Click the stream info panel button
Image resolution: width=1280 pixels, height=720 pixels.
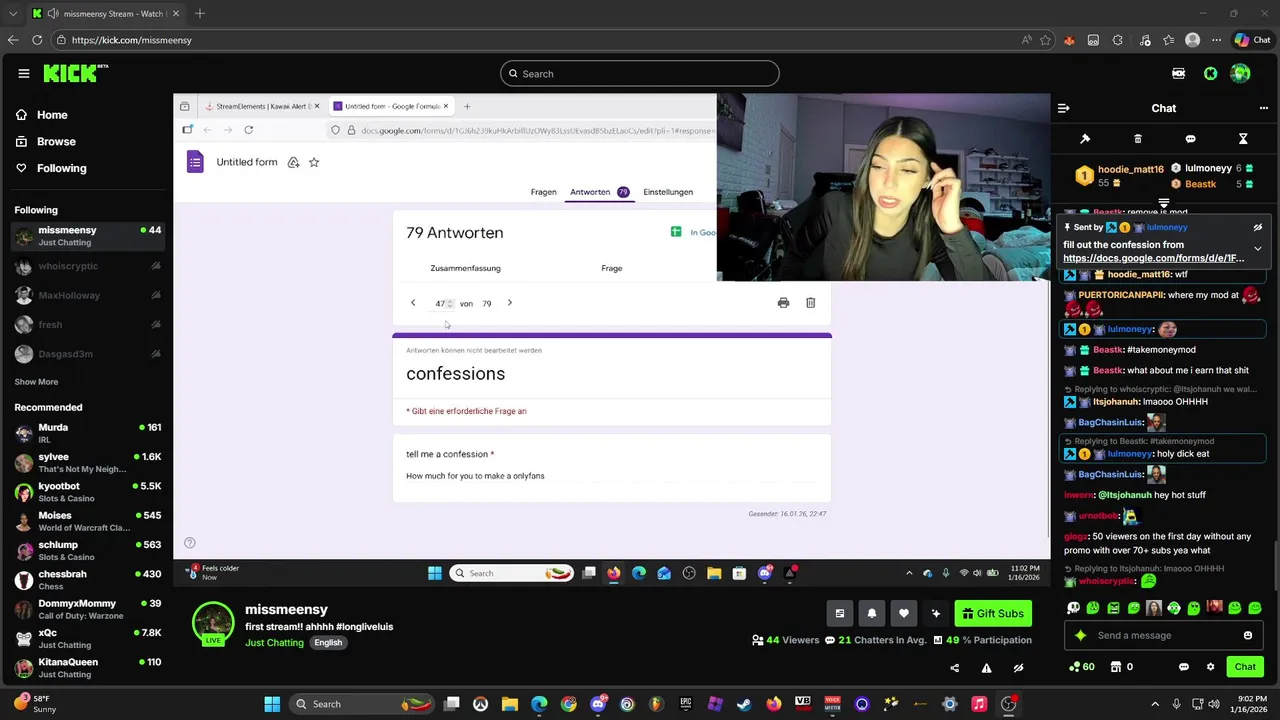tap(840, 613)
